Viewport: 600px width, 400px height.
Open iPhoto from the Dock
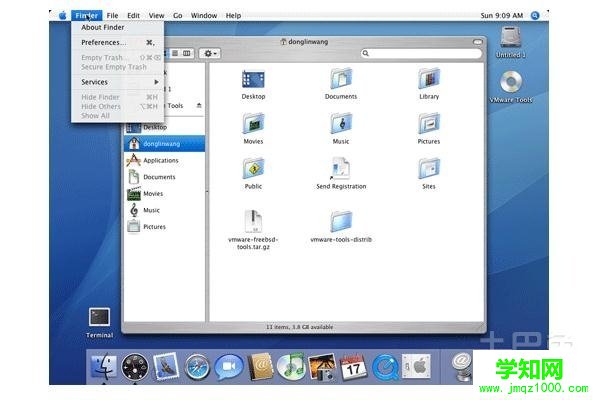tap(322, 367)
